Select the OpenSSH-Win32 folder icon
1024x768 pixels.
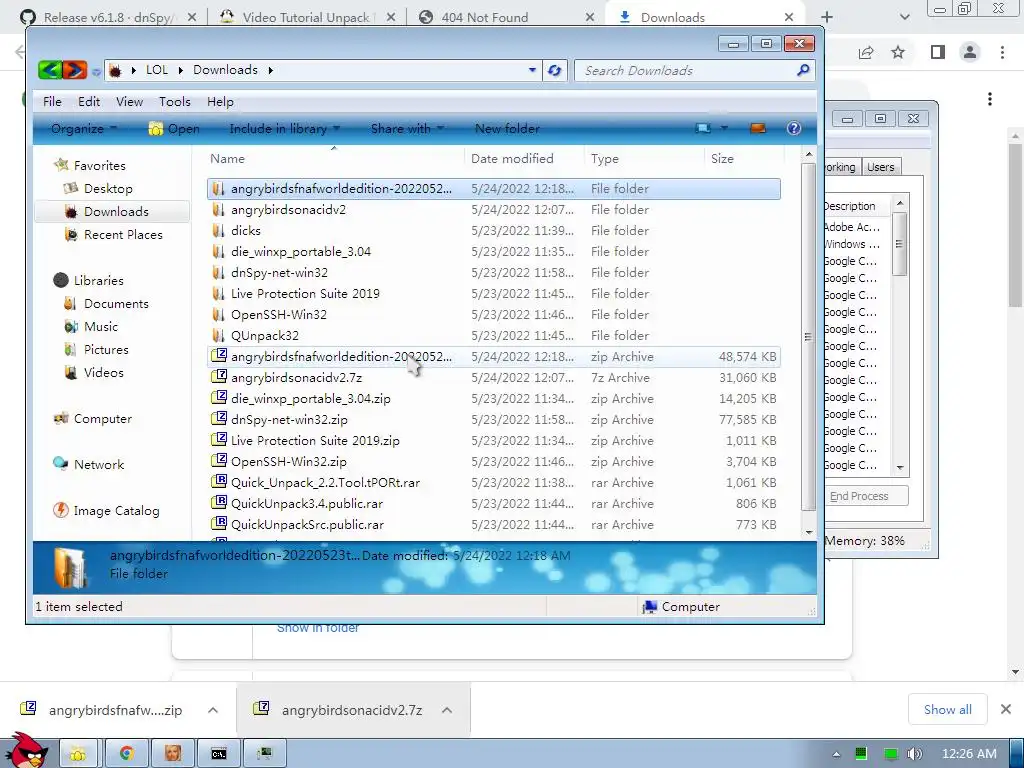(x=219, y=314)
